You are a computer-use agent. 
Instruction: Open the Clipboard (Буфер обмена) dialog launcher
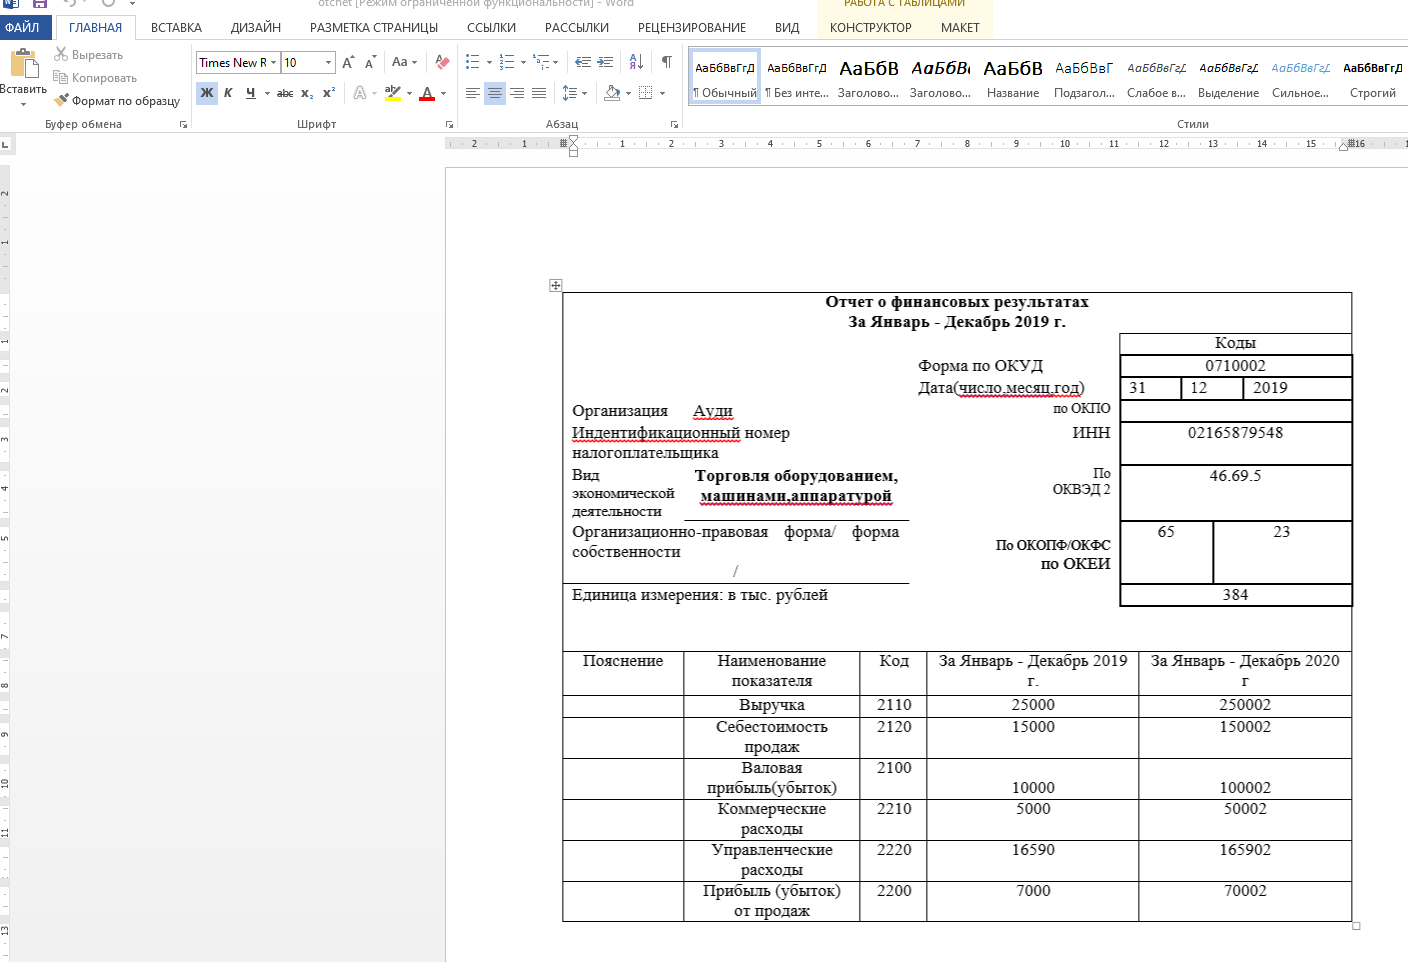pos(183,125)
